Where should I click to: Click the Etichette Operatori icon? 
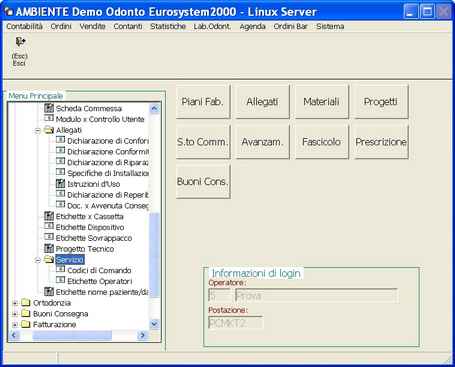(x=60, y=280)
